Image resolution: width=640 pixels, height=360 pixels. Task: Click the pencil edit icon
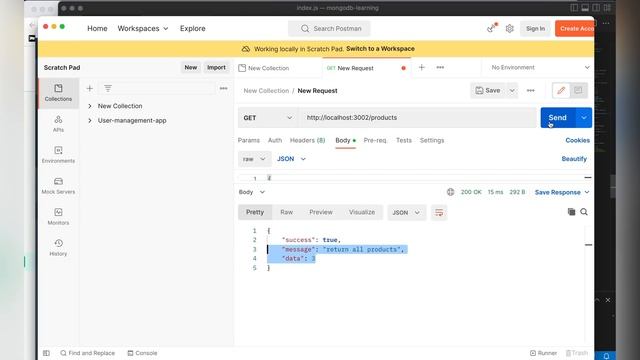tap(561, 91)
